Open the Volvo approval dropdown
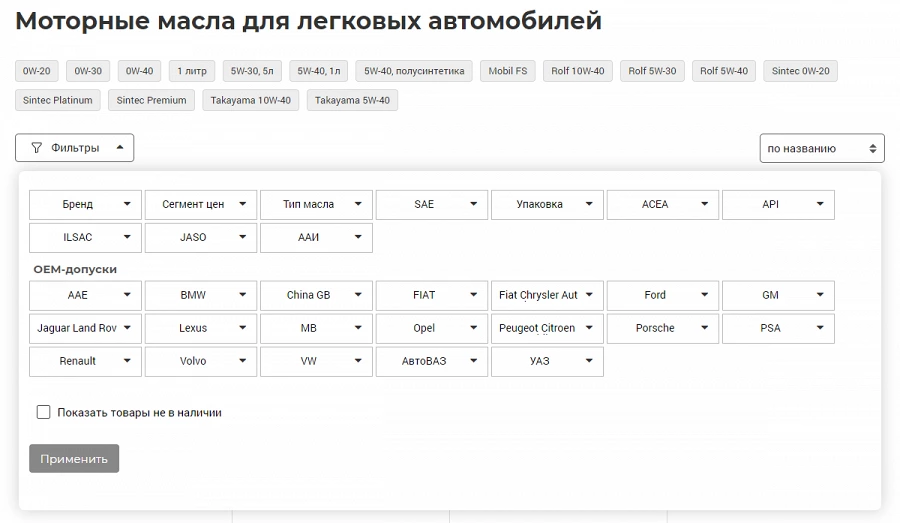Screen dimensions: 900x523 201,362
